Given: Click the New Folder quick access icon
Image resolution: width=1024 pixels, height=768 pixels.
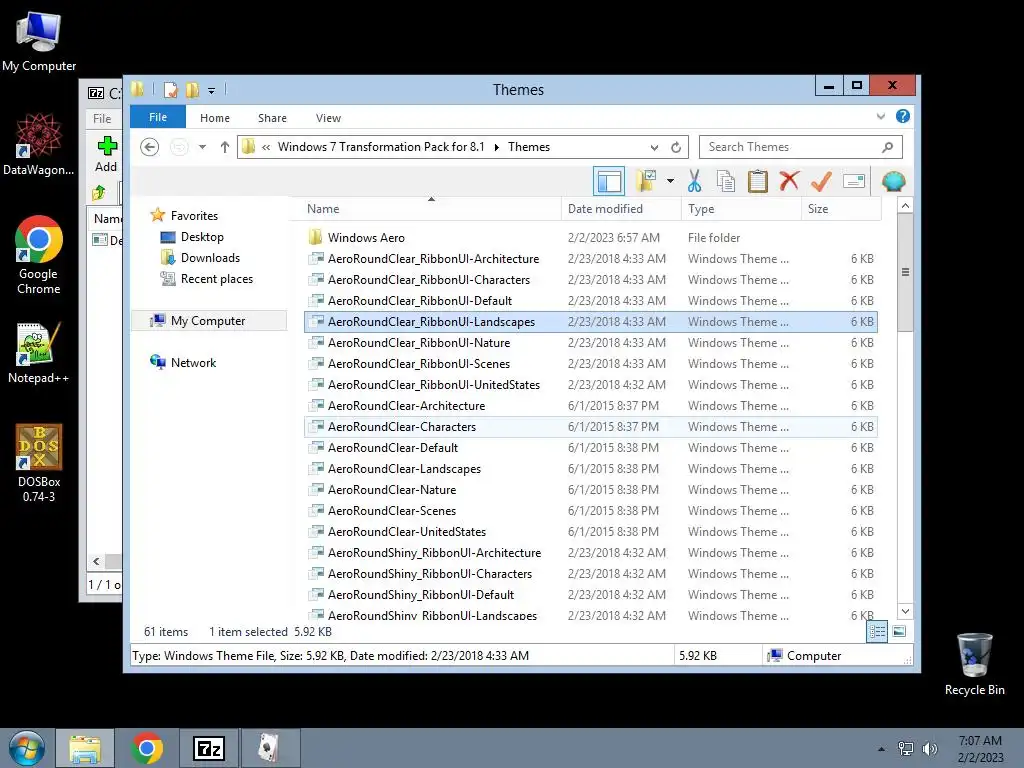Looking at the screenshot, I should tap(192, 90).
